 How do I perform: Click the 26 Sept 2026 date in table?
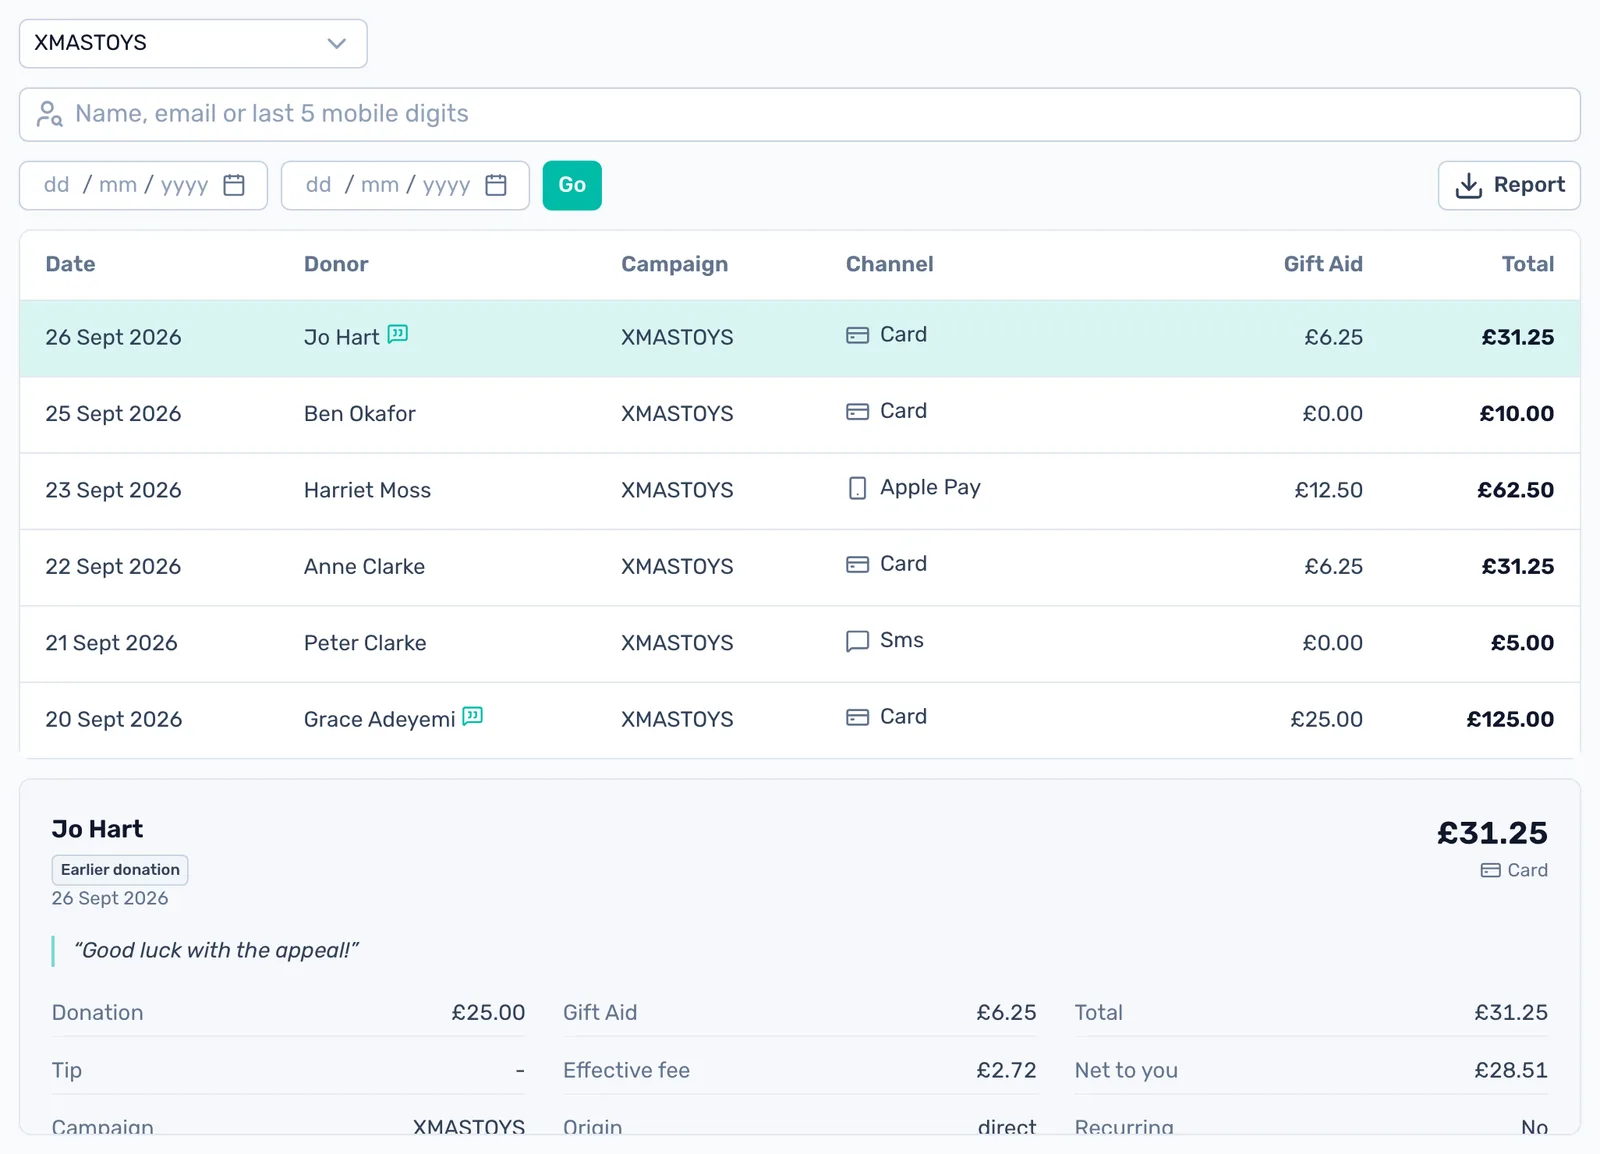click(x=113, y=337)
